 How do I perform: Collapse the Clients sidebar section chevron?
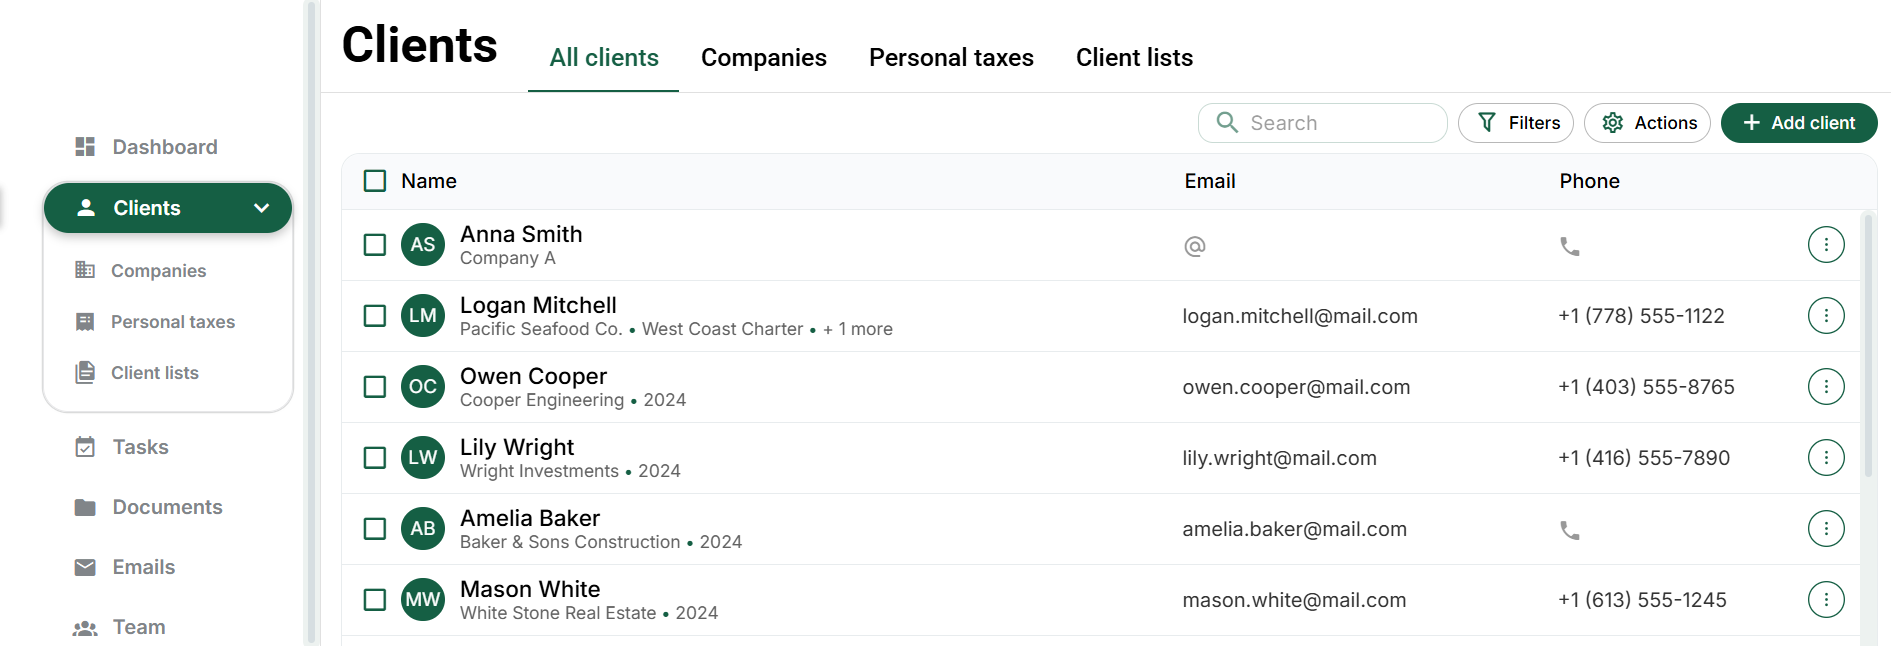262,208
